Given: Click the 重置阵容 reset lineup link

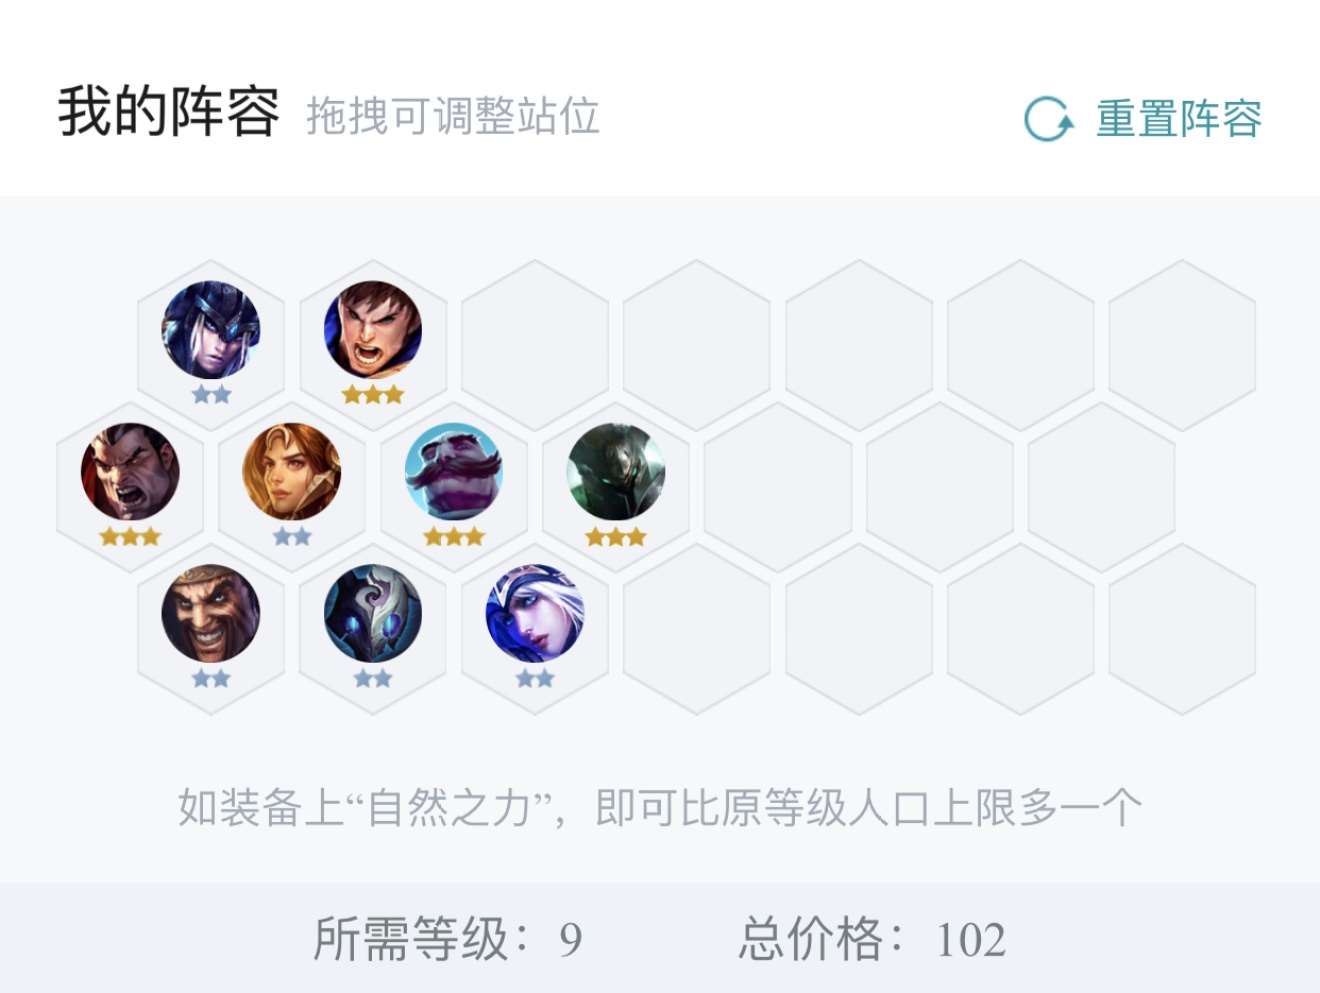Looking at the screenshot, I should pos(1179,119).
